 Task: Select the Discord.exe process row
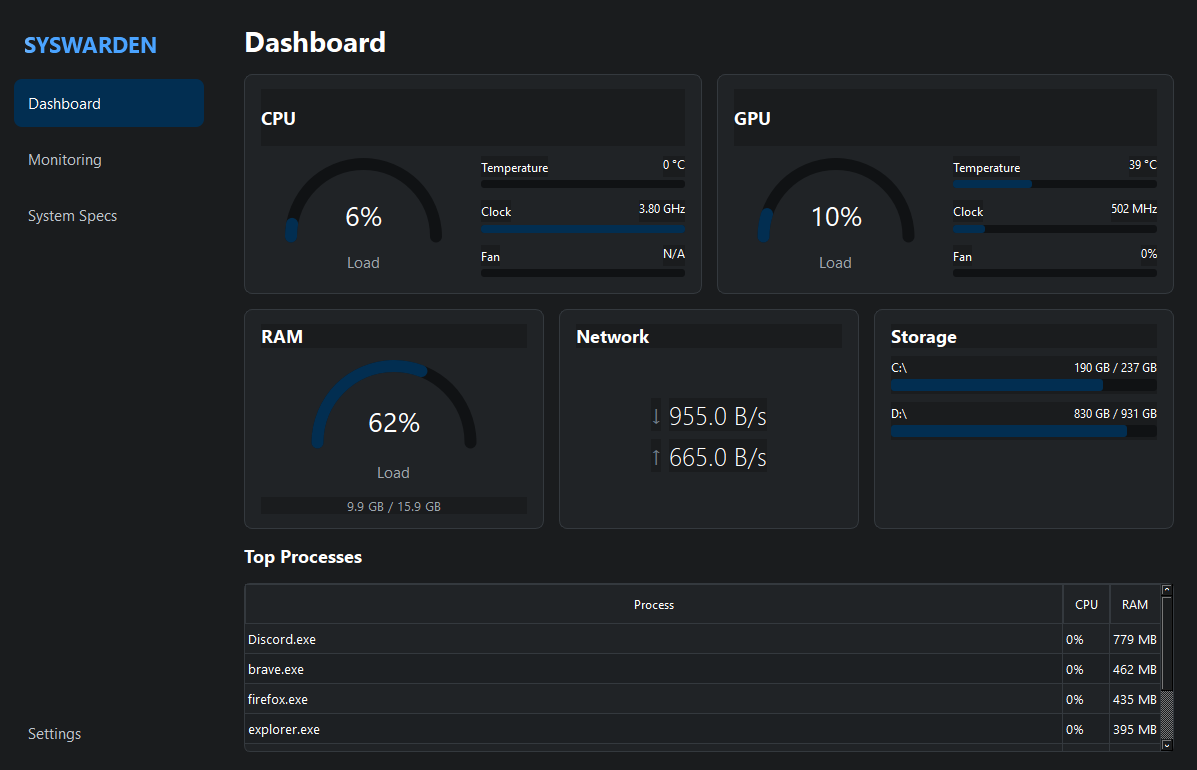tap(702, 639)
